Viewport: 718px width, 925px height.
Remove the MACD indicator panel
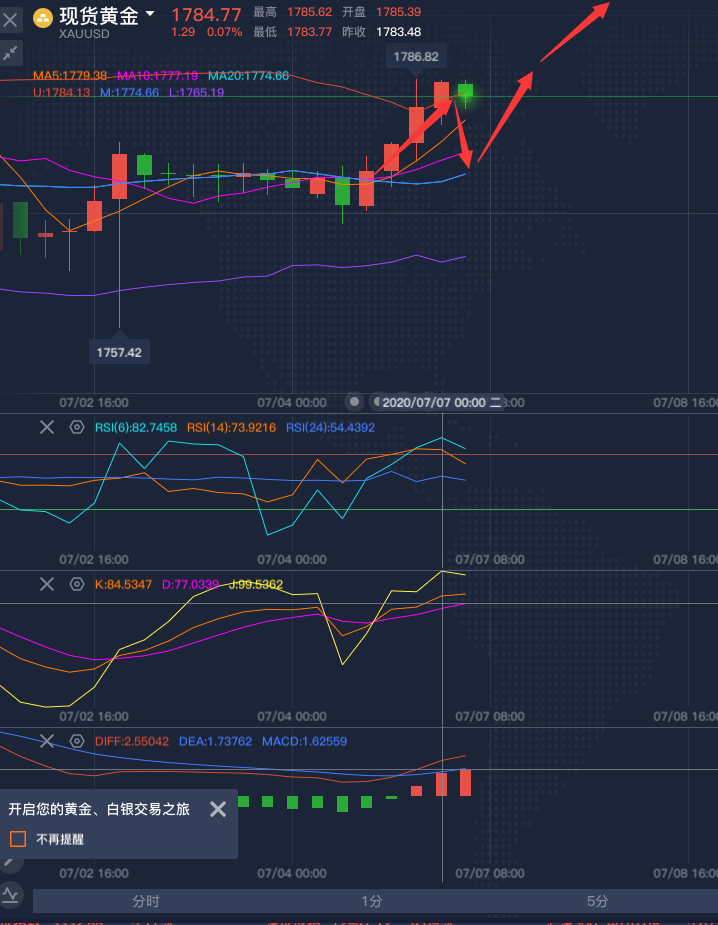[47, 741]
